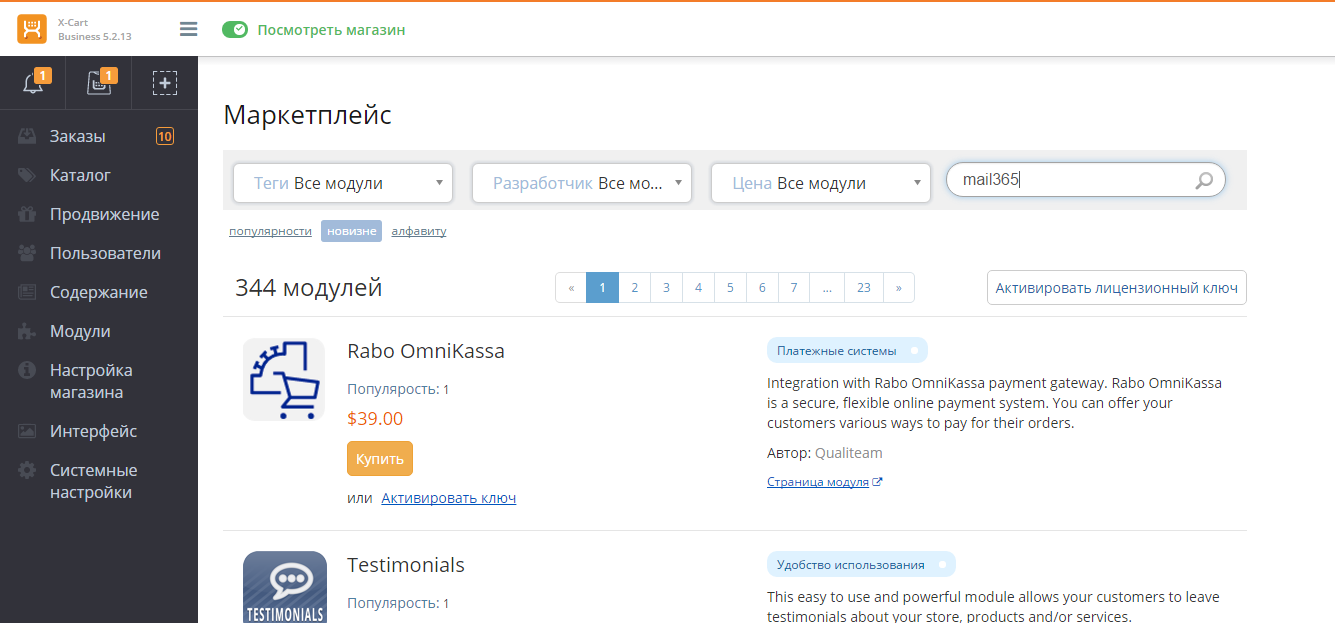The image size is (1335, 623).
Task: Open the notifications bell icon
Action: [33, 83]
